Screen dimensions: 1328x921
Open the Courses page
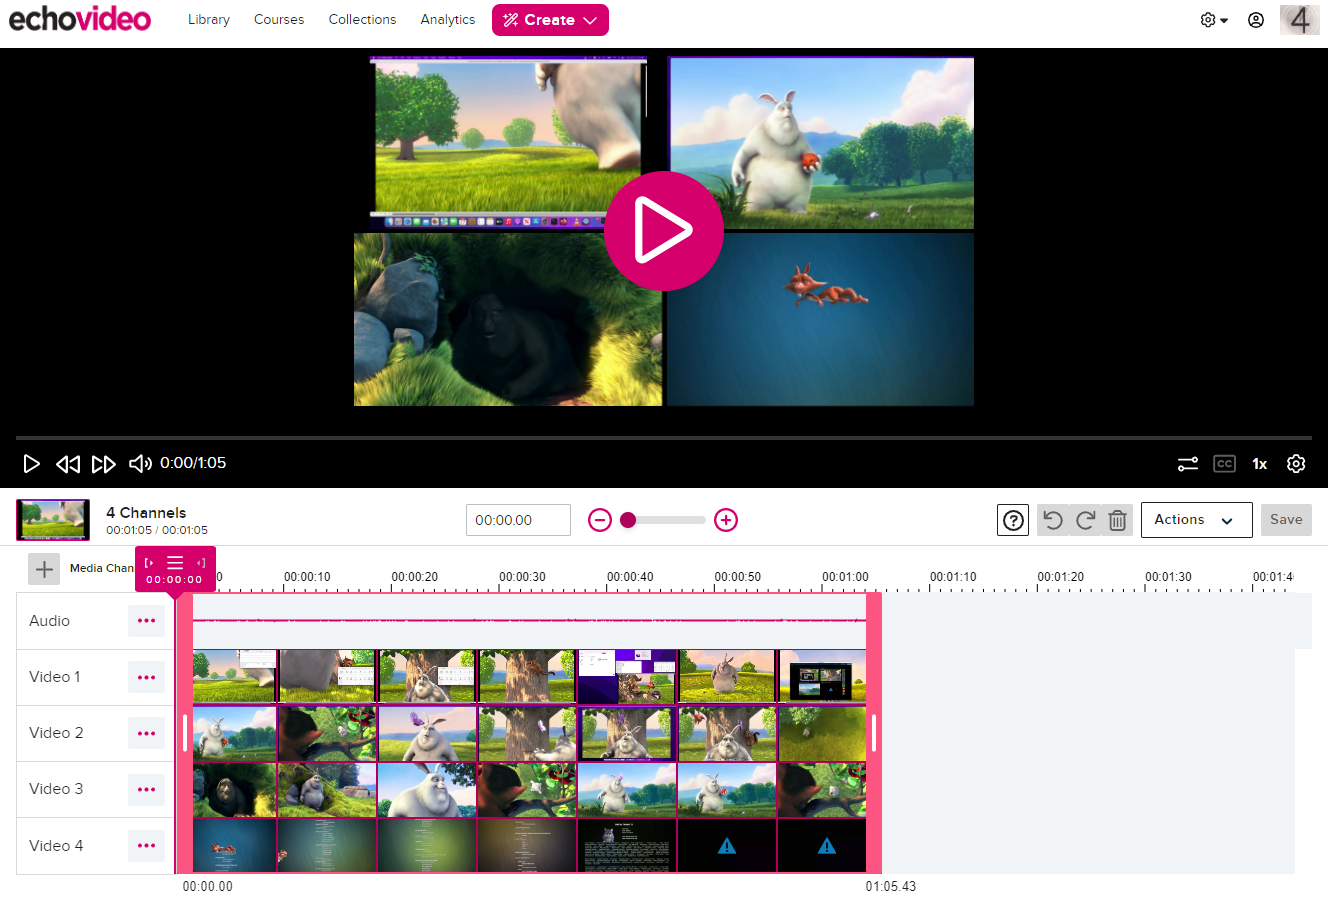279,19
